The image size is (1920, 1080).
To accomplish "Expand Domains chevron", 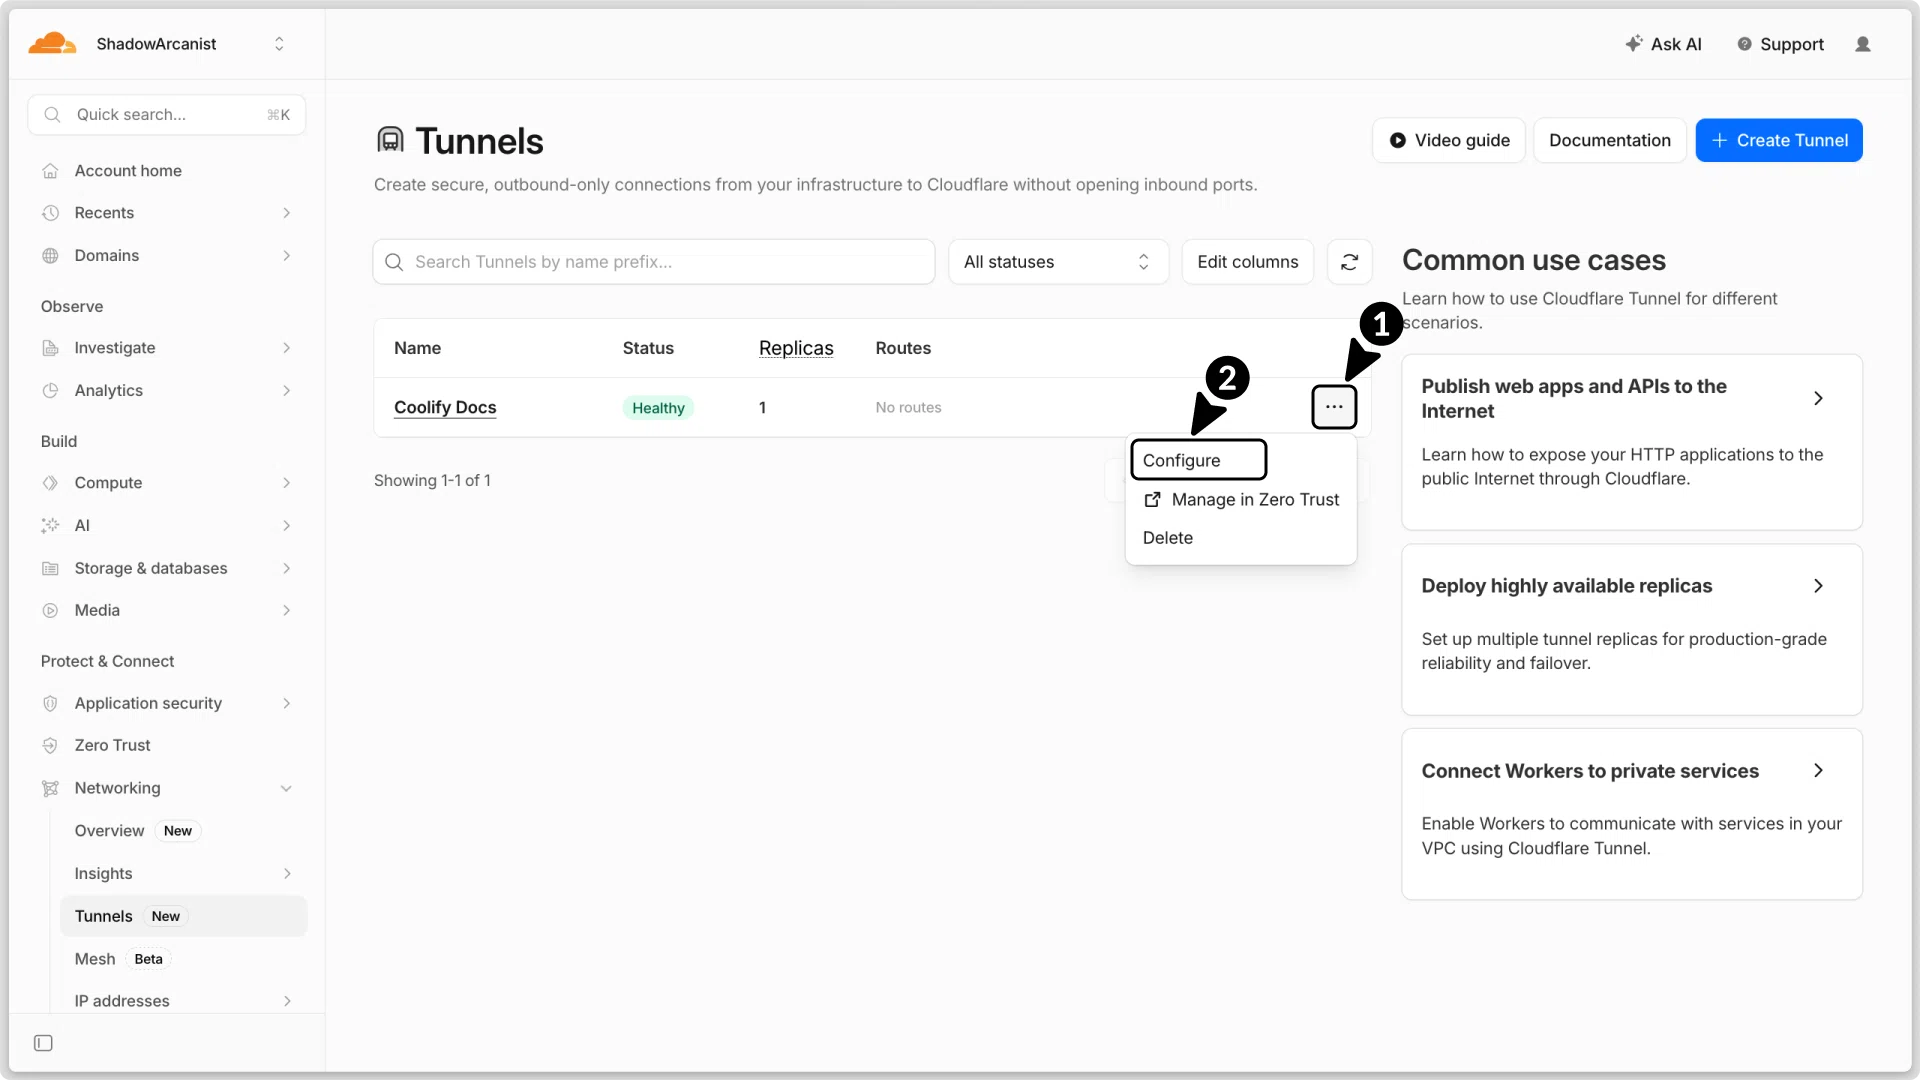I will pyautogui.click(x=287, y=256).
